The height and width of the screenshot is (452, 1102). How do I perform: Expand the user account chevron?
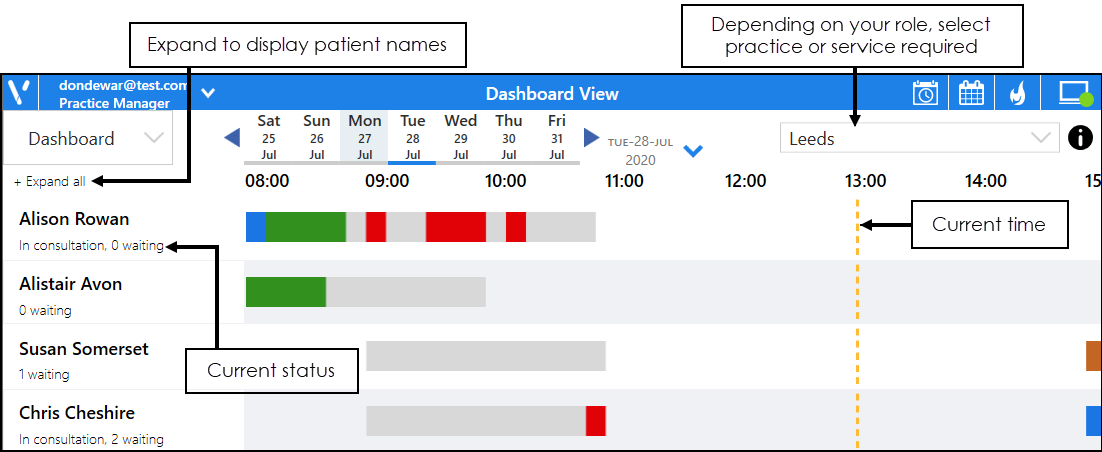[208, 94]
